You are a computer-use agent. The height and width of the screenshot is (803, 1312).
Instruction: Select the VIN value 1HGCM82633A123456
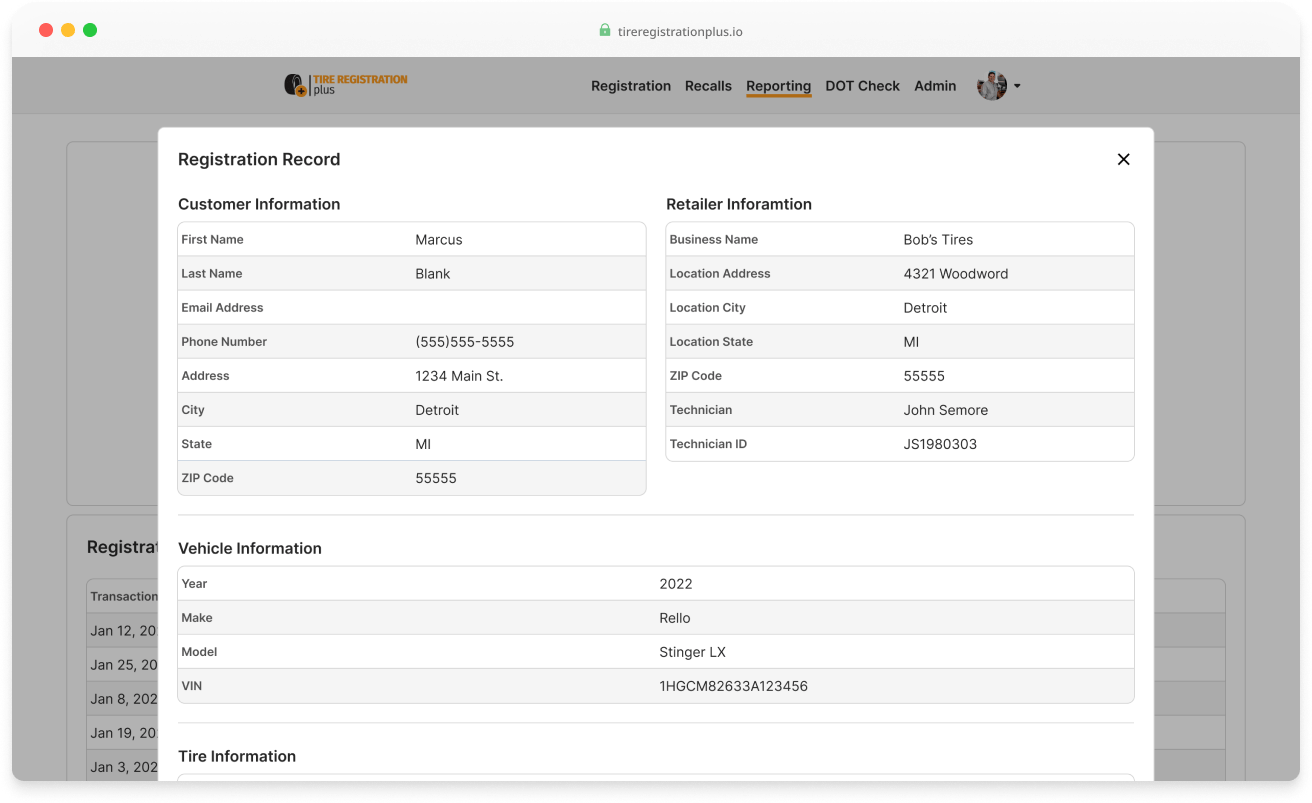point(734,686)
